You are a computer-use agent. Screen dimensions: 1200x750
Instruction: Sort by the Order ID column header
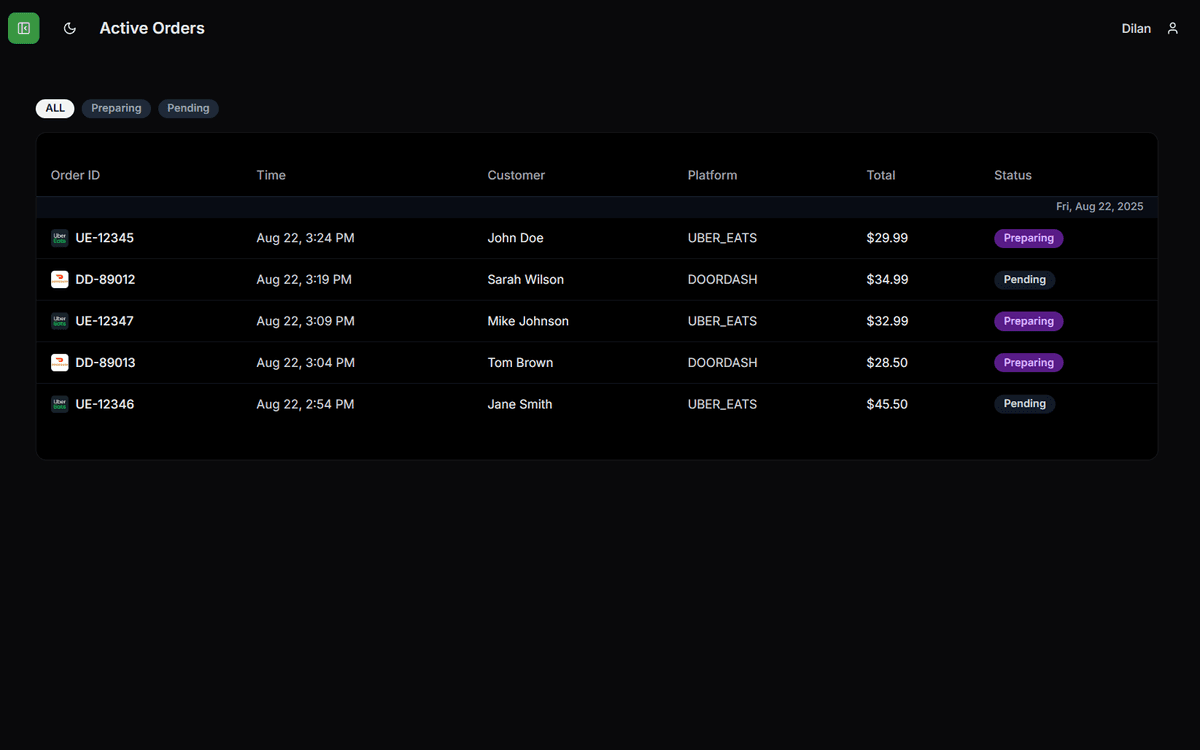click(76, 175)
